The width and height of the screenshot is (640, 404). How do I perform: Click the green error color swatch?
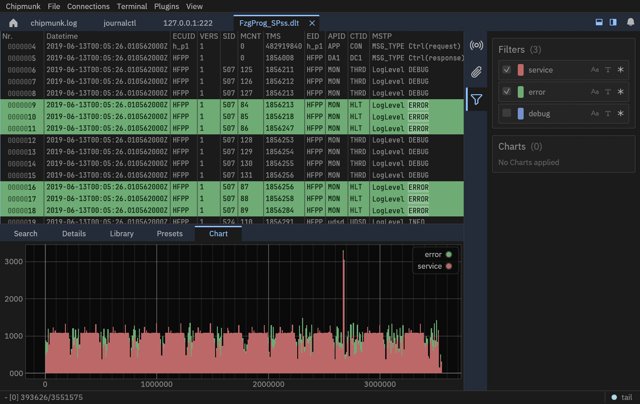pos(520,92)
